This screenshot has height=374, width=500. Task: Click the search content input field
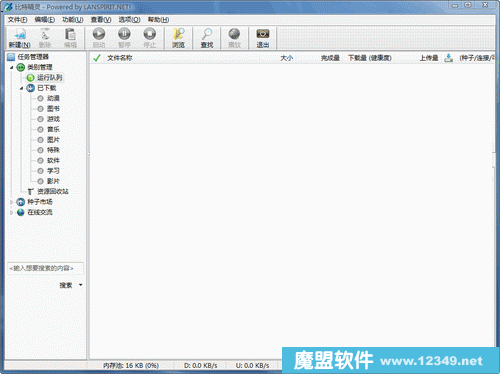45,268
